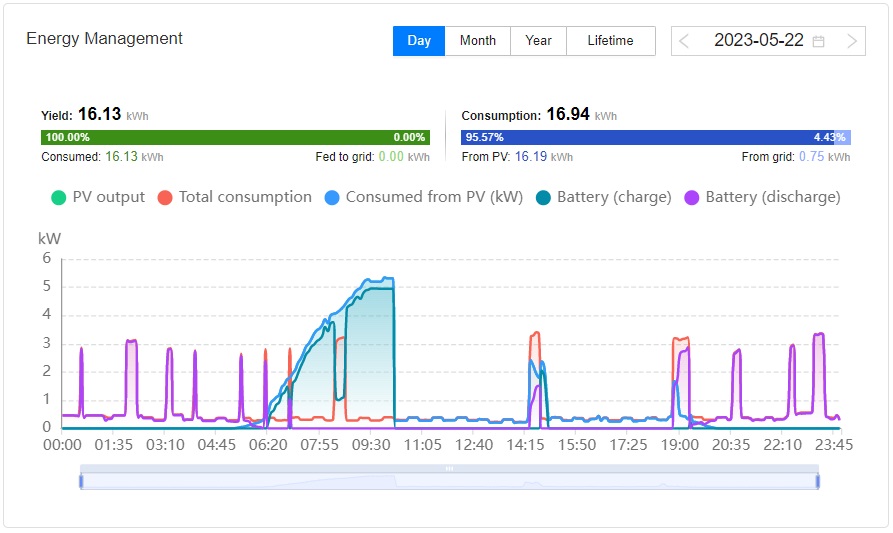This screenshot has width=893, height=533.
Task: Click the top grip of zoom slider
Action: [449, 468]
